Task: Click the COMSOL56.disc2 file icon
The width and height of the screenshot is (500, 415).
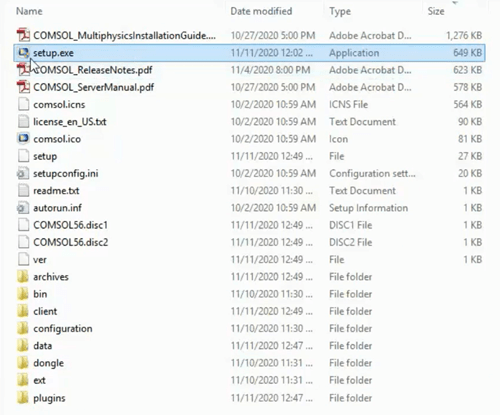Action: tap(23, 242)
